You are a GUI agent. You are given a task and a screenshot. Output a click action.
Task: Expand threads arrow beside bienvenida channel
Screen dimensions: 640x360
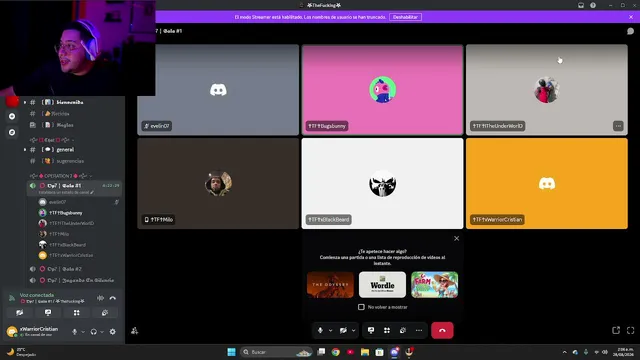tap(25, 102)
